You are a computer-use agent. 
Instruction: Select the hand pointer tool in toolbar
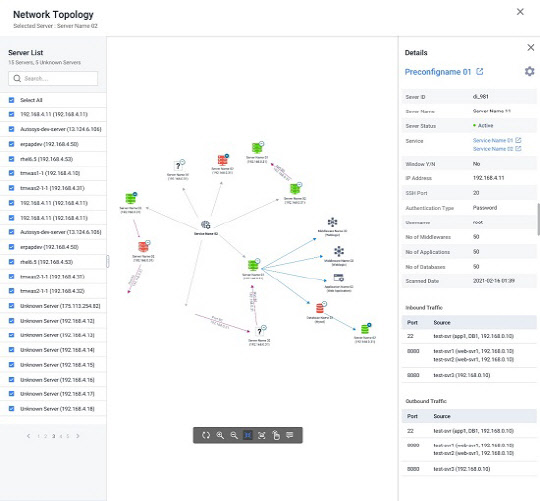tap(276, 435)
